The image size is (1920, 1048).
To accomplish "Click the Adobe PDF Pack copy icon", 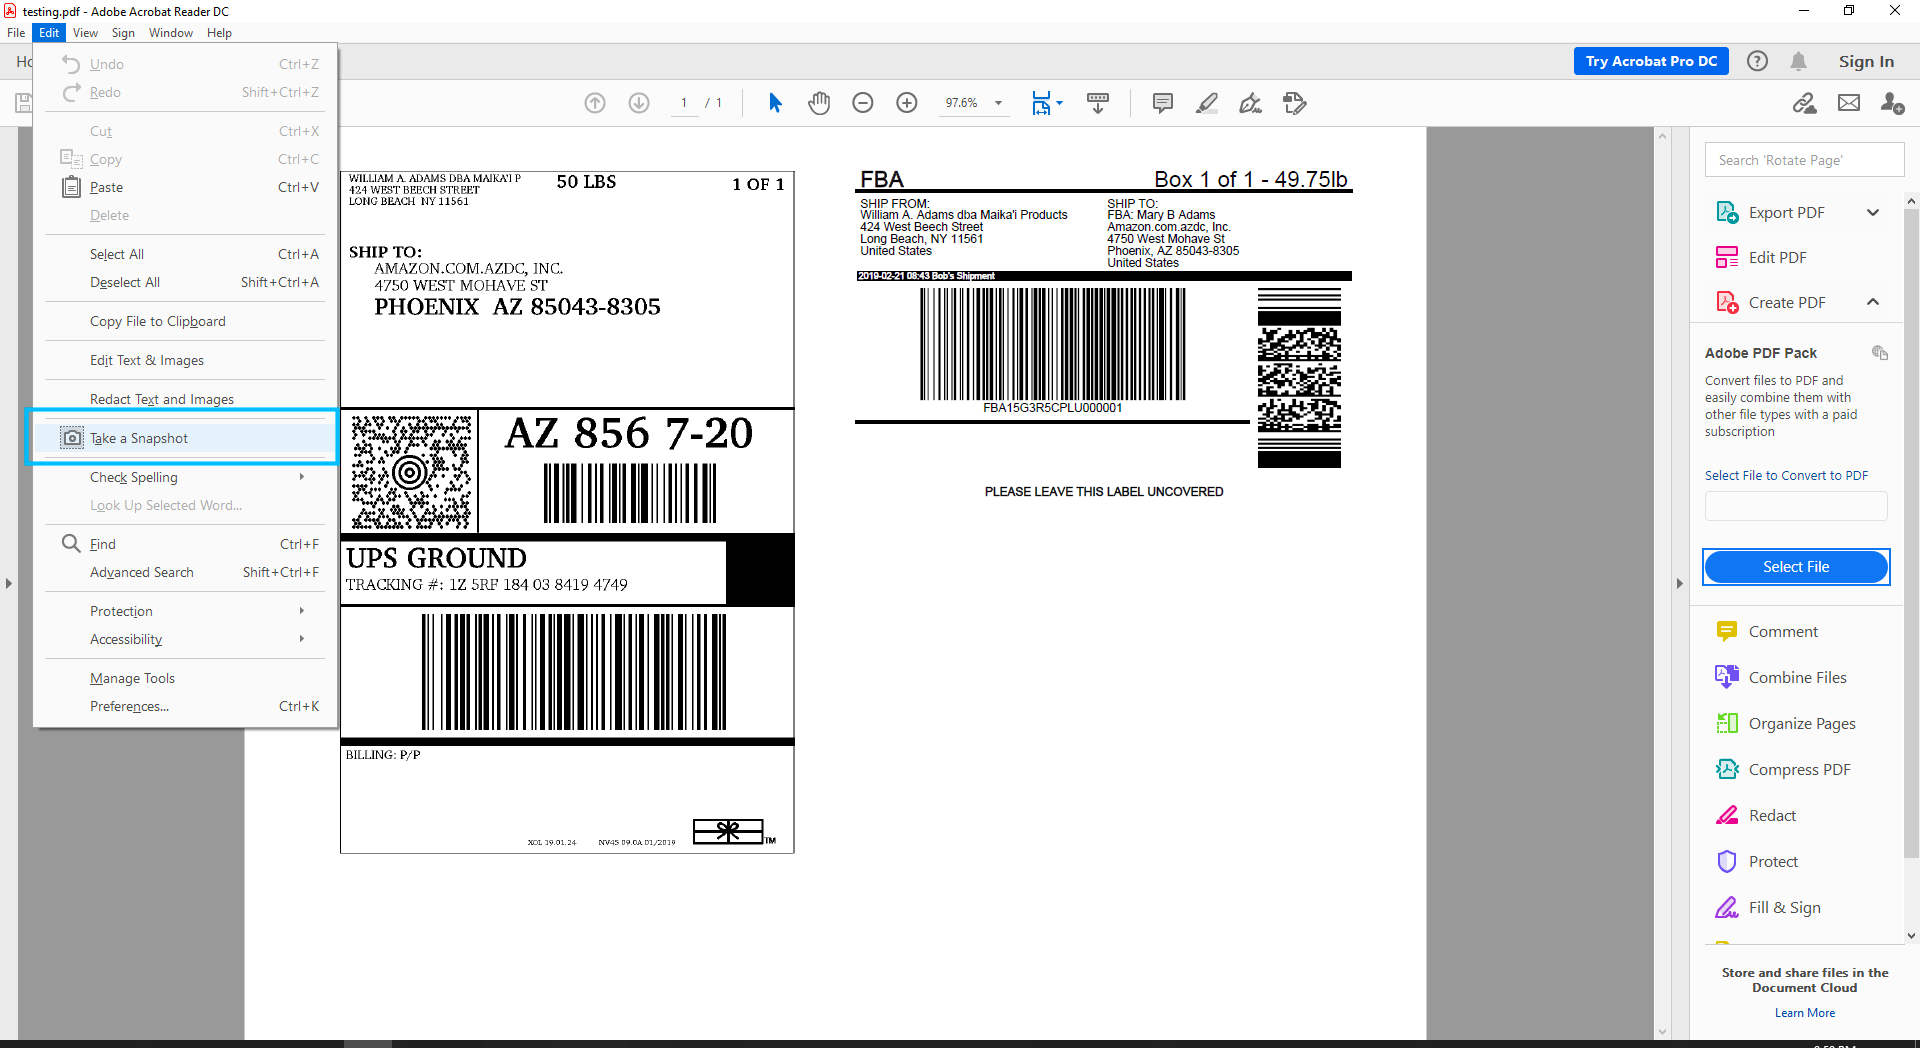I will [x=1880, y=353].
